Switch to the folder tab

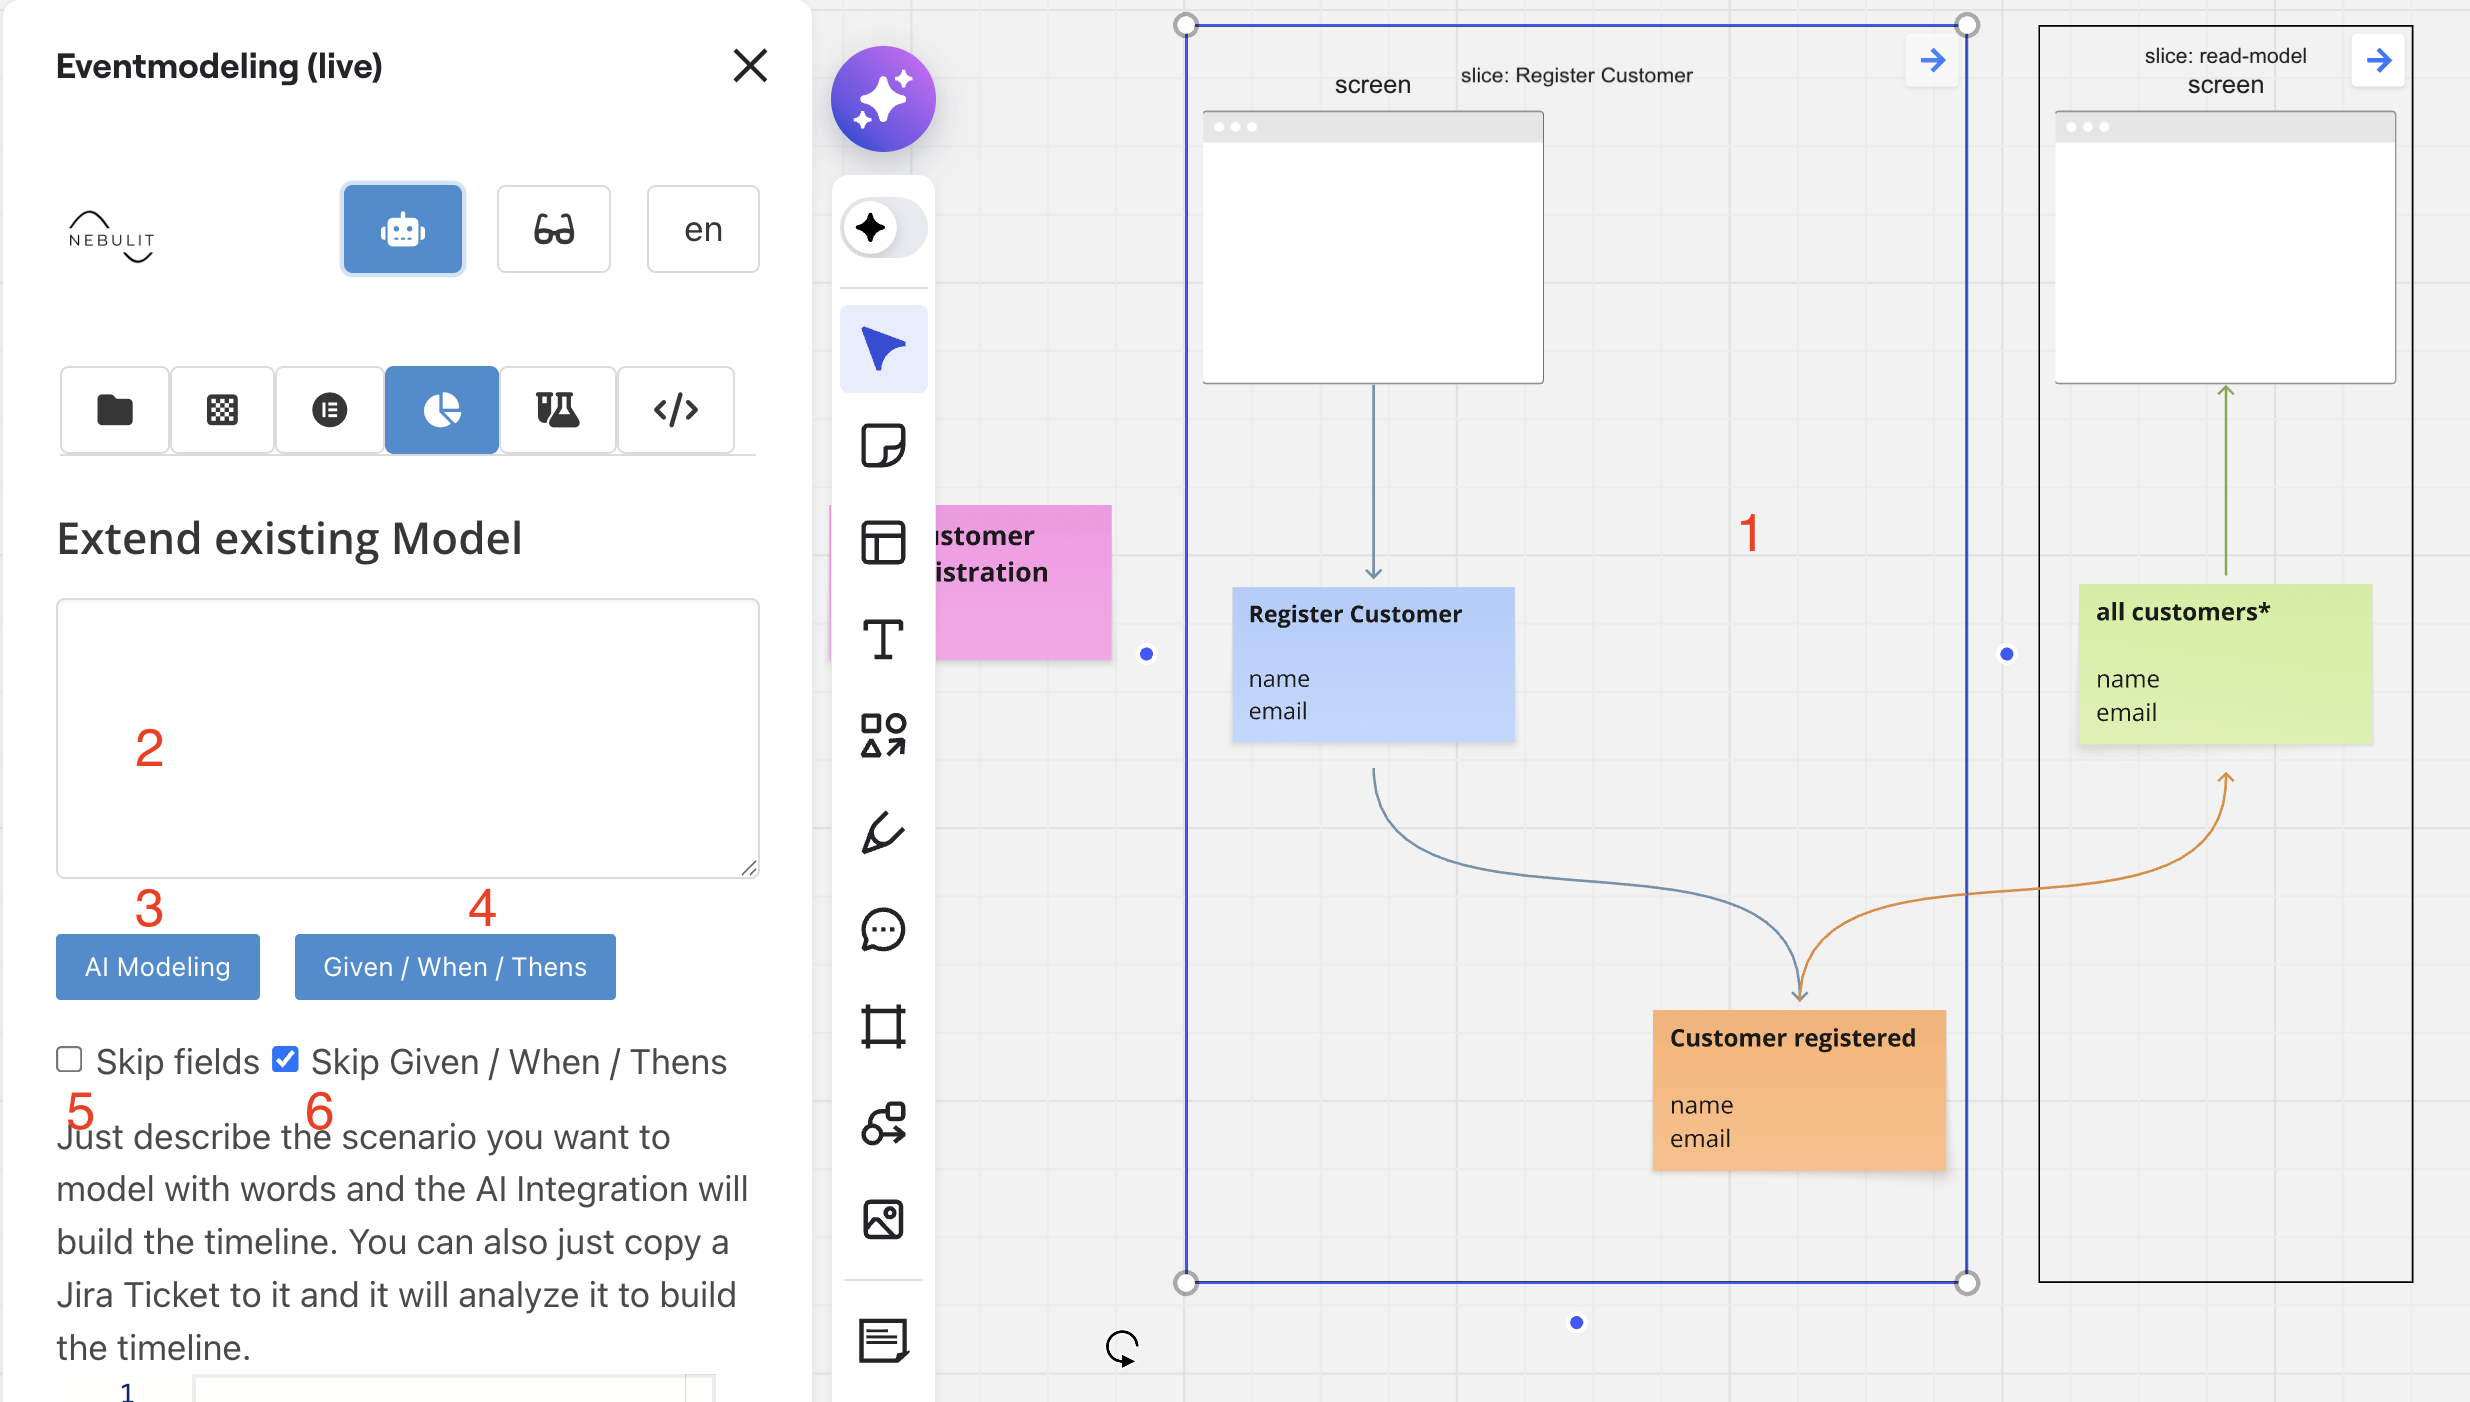pyautogui.click(x=115, y=410)
